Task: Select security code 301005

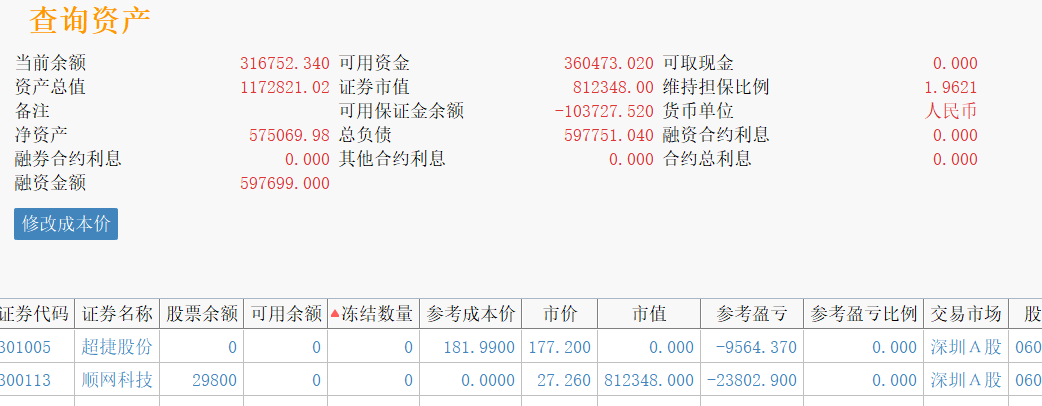Action: pos(25,347)
